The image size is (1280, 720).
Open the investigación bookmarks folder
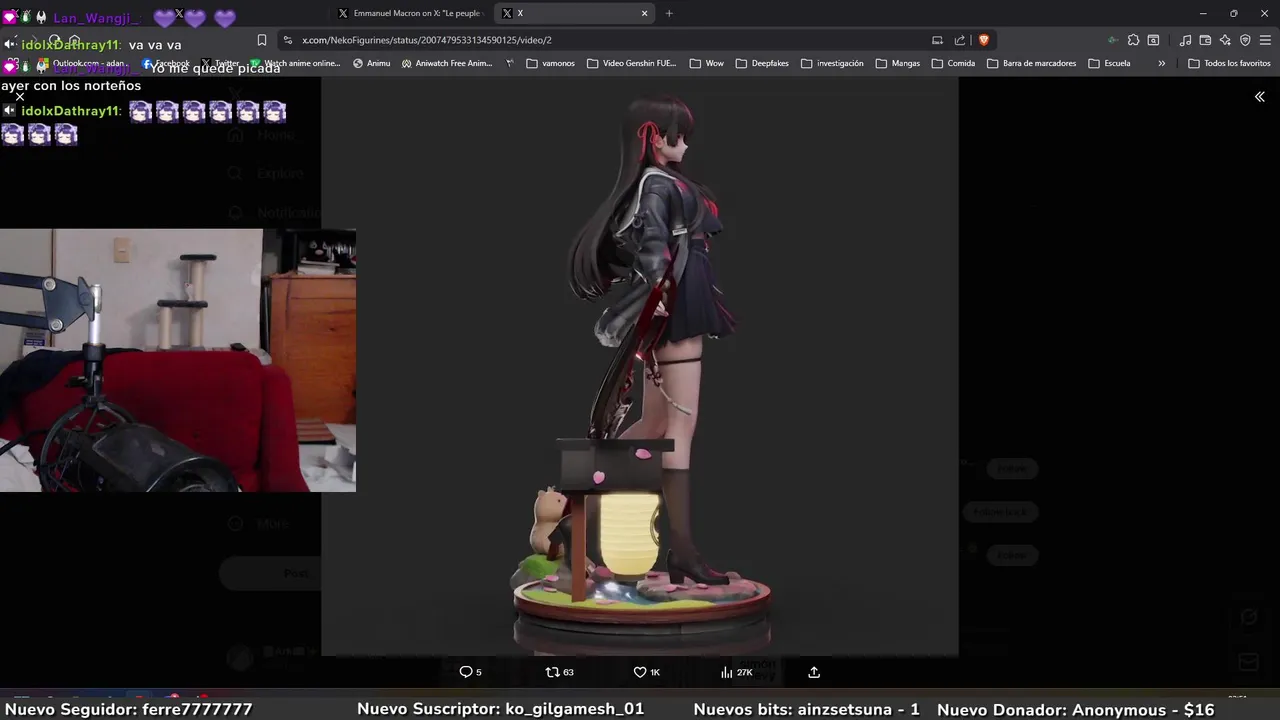pyautogui.click(x=832, y=63)
